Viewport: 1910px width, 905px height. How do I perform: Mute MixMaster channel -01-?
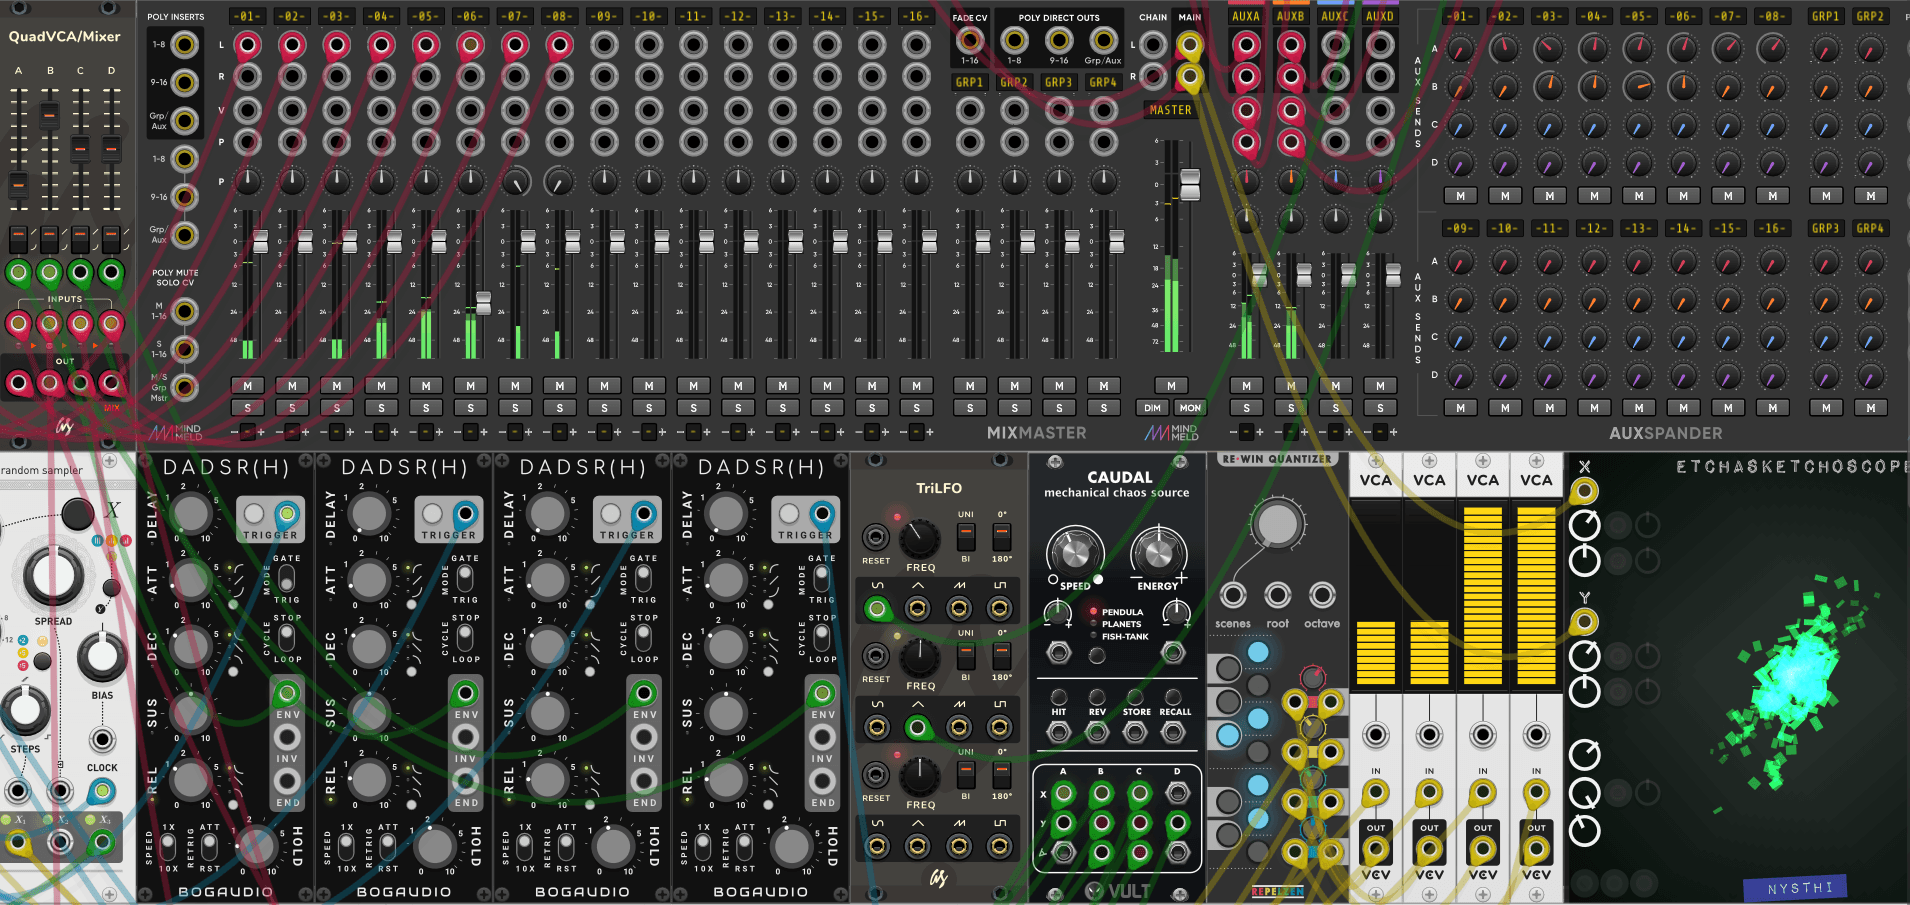247,386
